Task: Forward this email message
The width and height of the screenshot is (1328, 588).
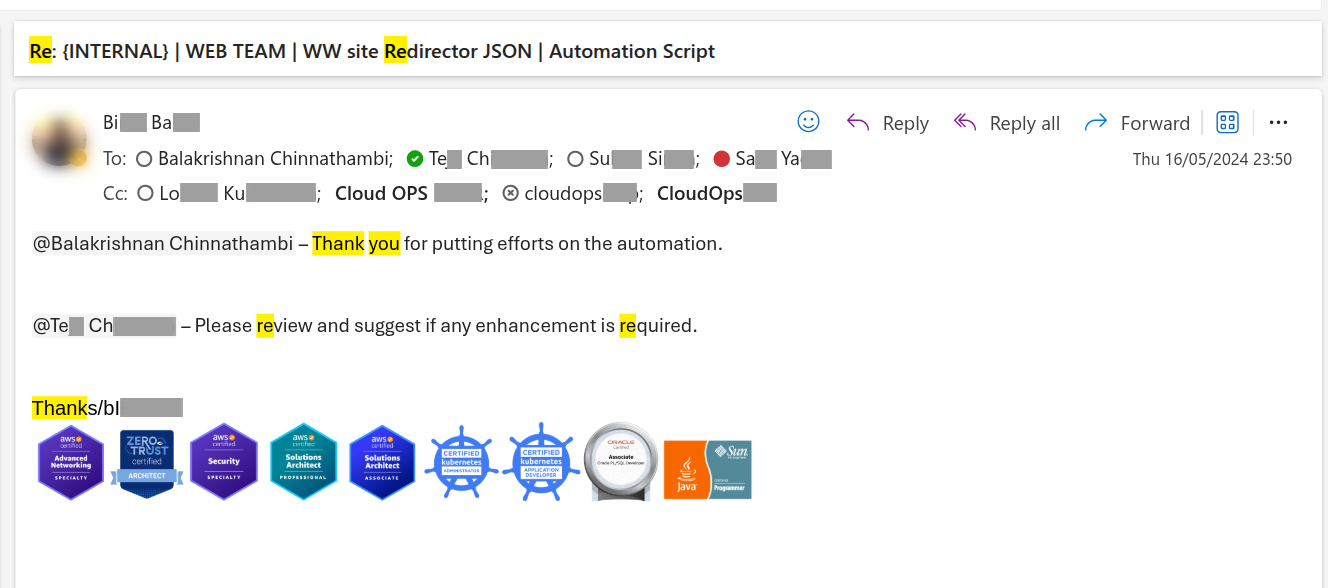Action: tap(1137, 123)
